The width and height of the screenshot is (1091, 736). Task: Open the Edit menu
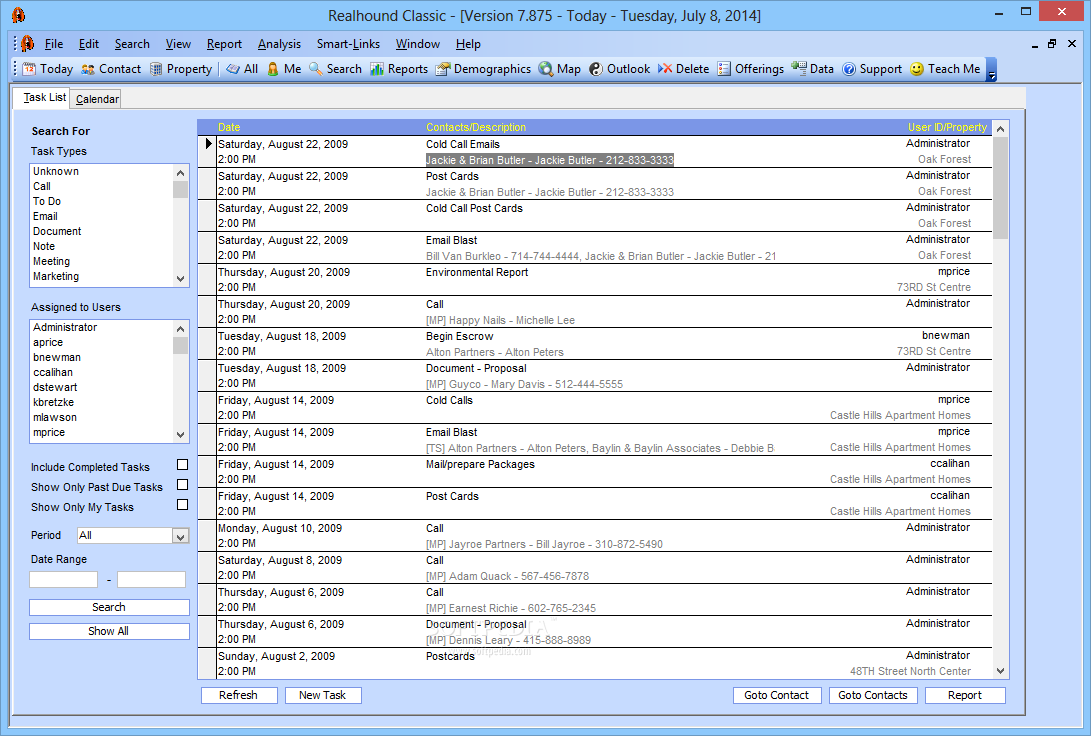click(x=88, y=44)
